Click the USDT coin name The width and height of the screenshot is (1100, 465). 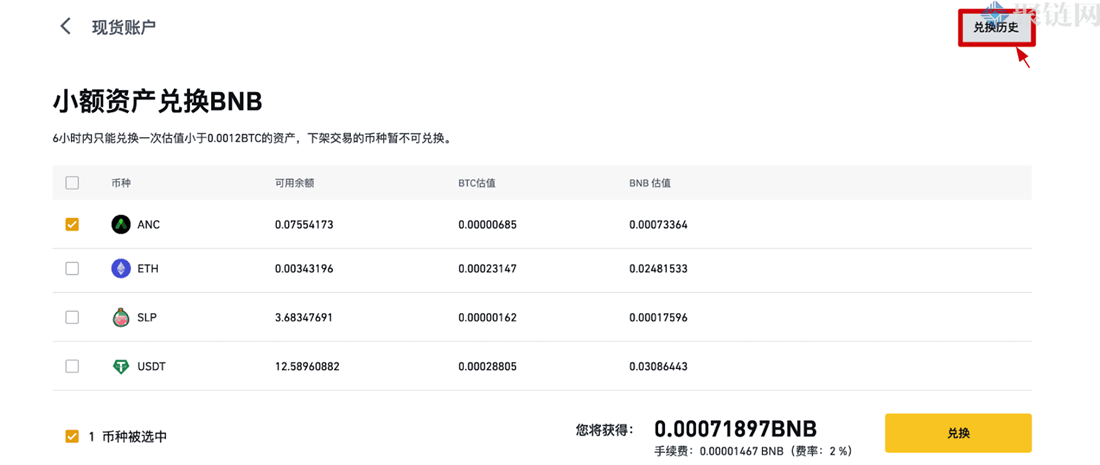pos(152,366)
